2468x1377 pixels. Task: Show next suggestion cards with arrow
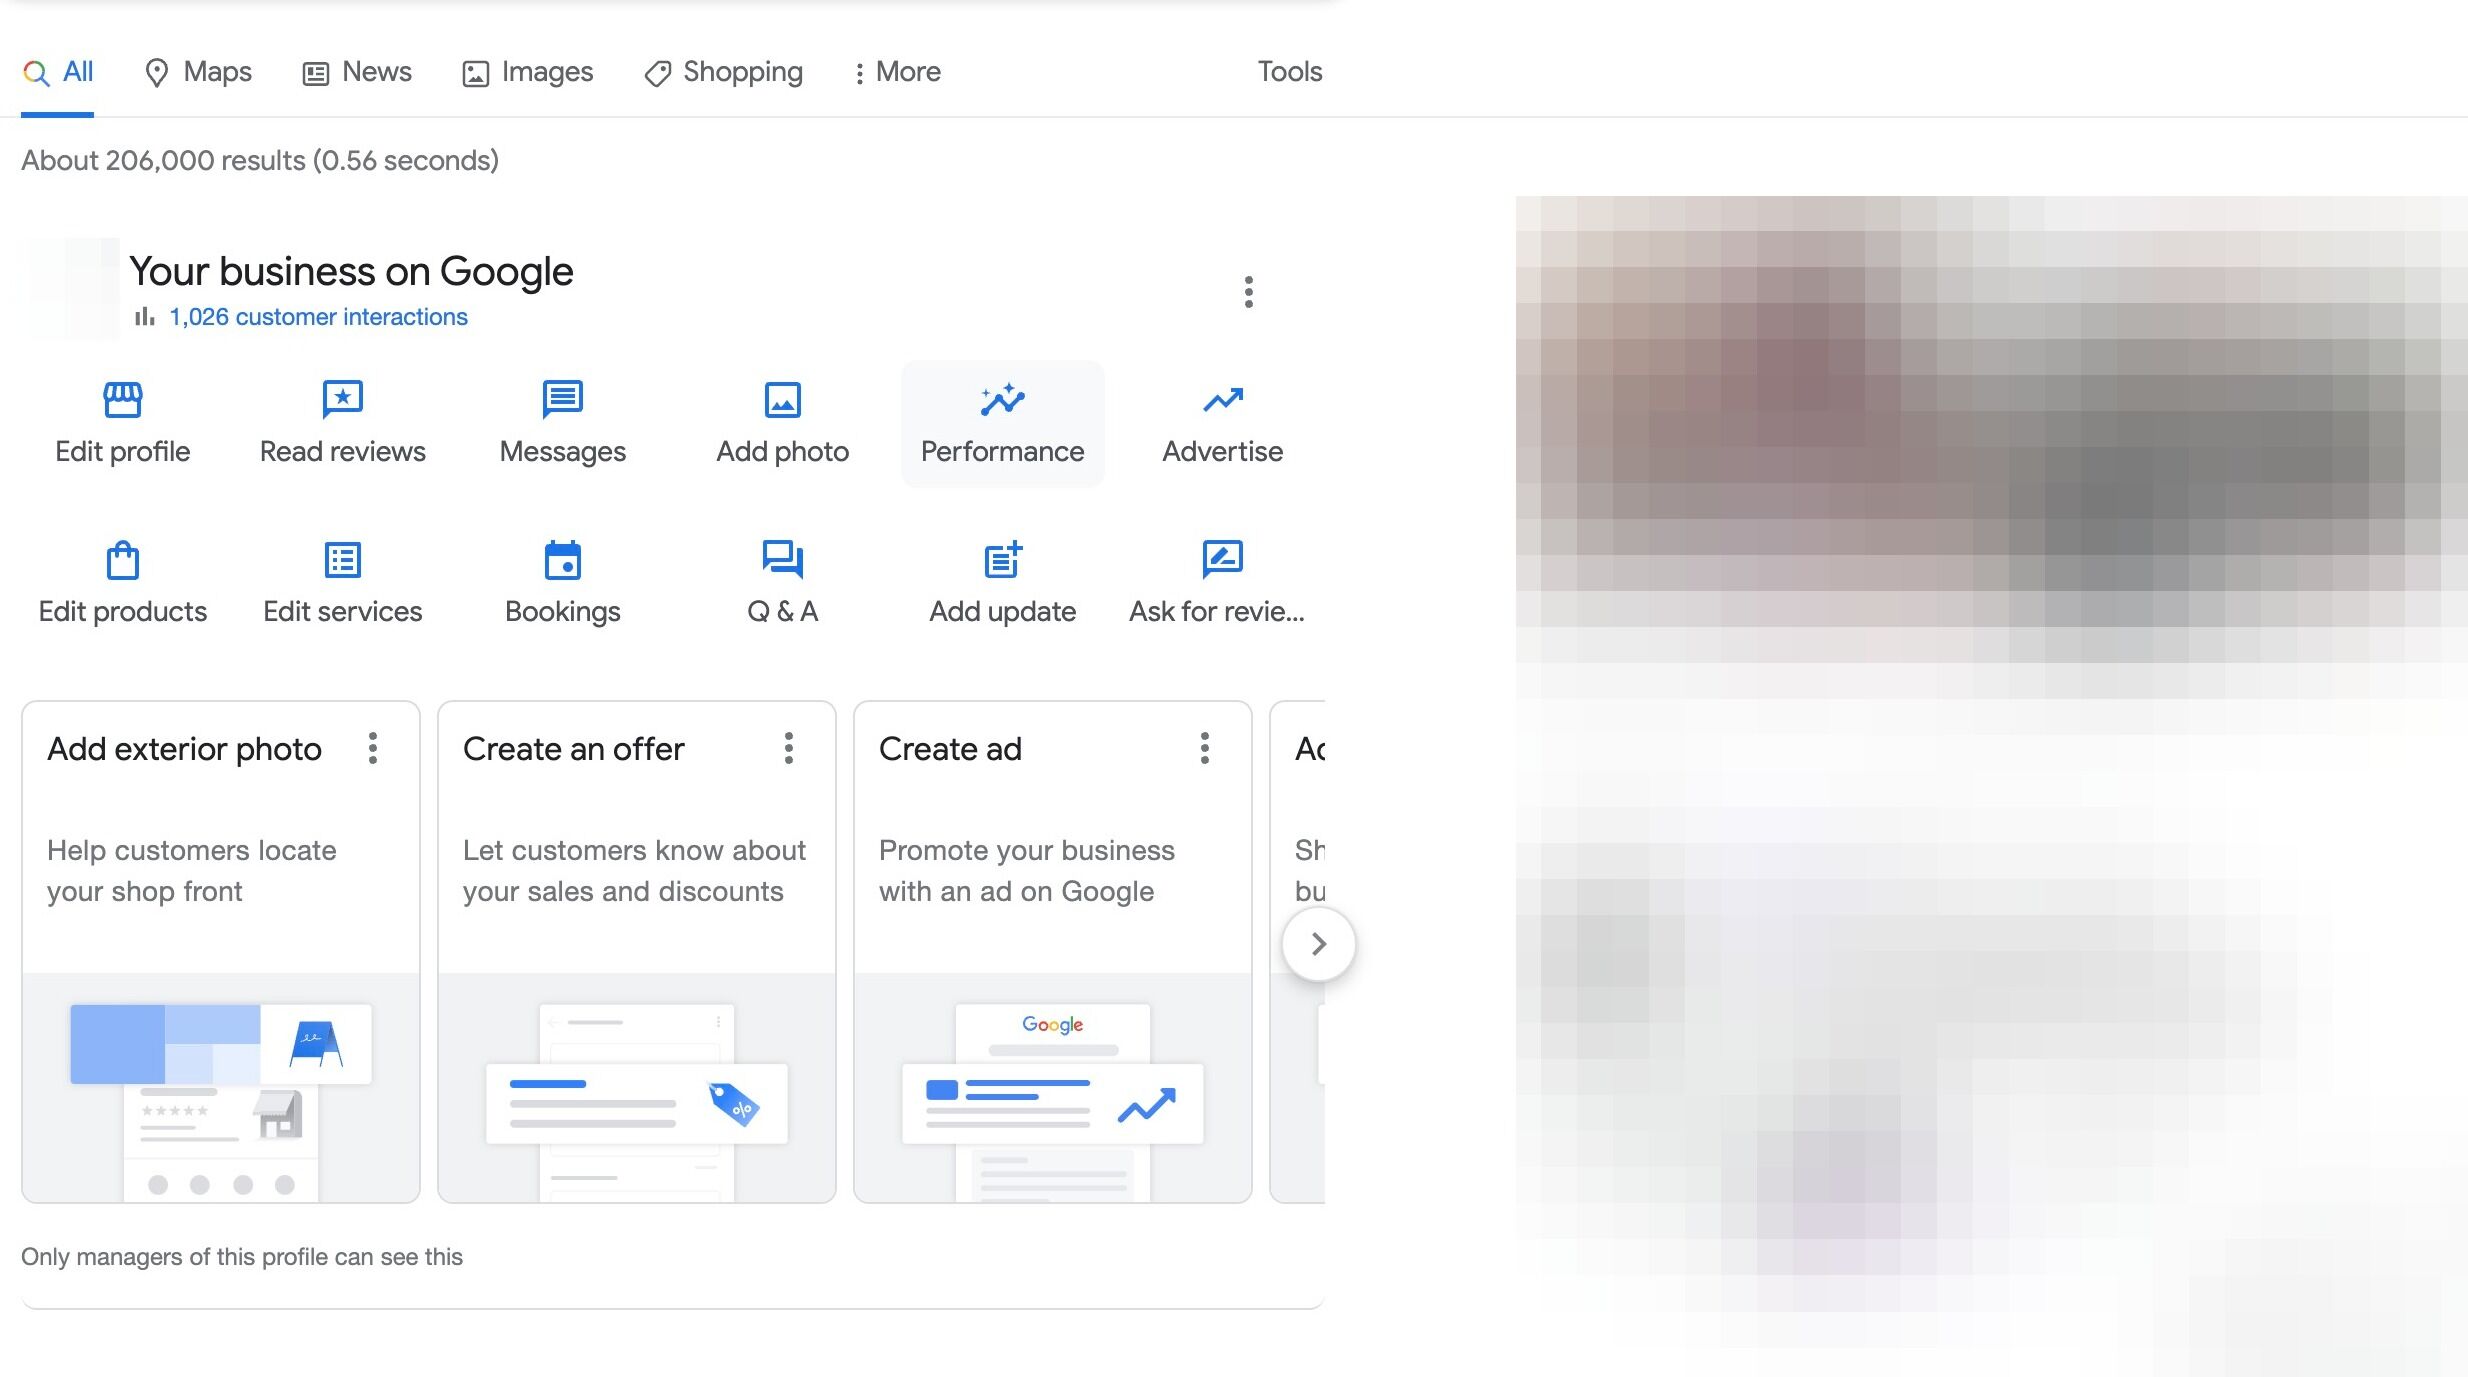[1319, 944]
